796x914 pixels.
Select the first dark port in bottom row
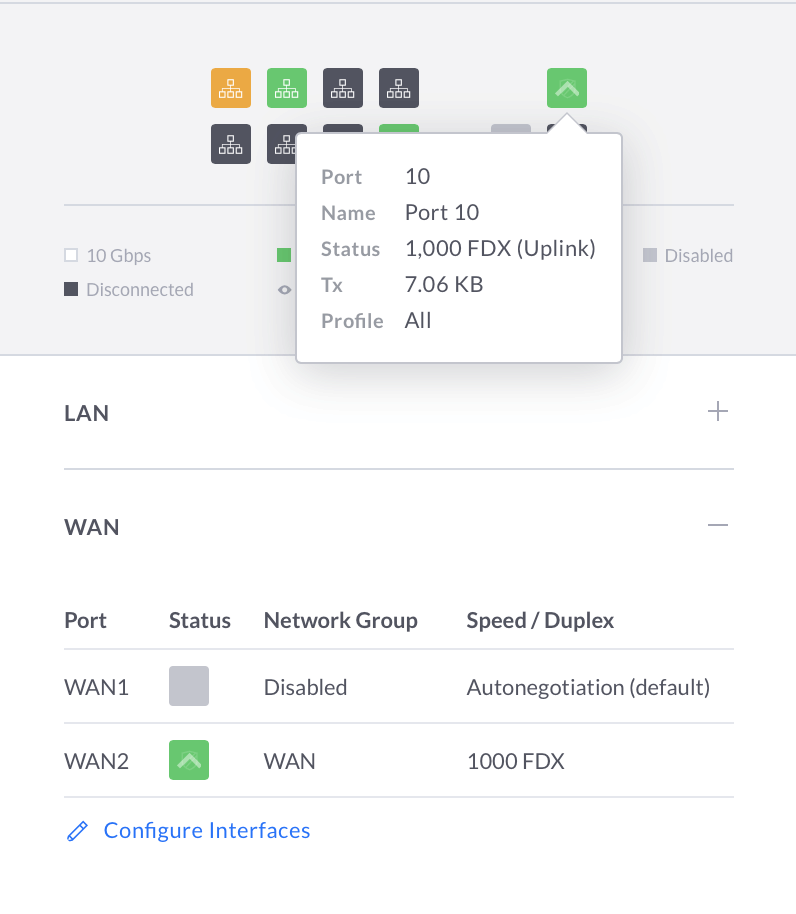(x=231, y=143)
